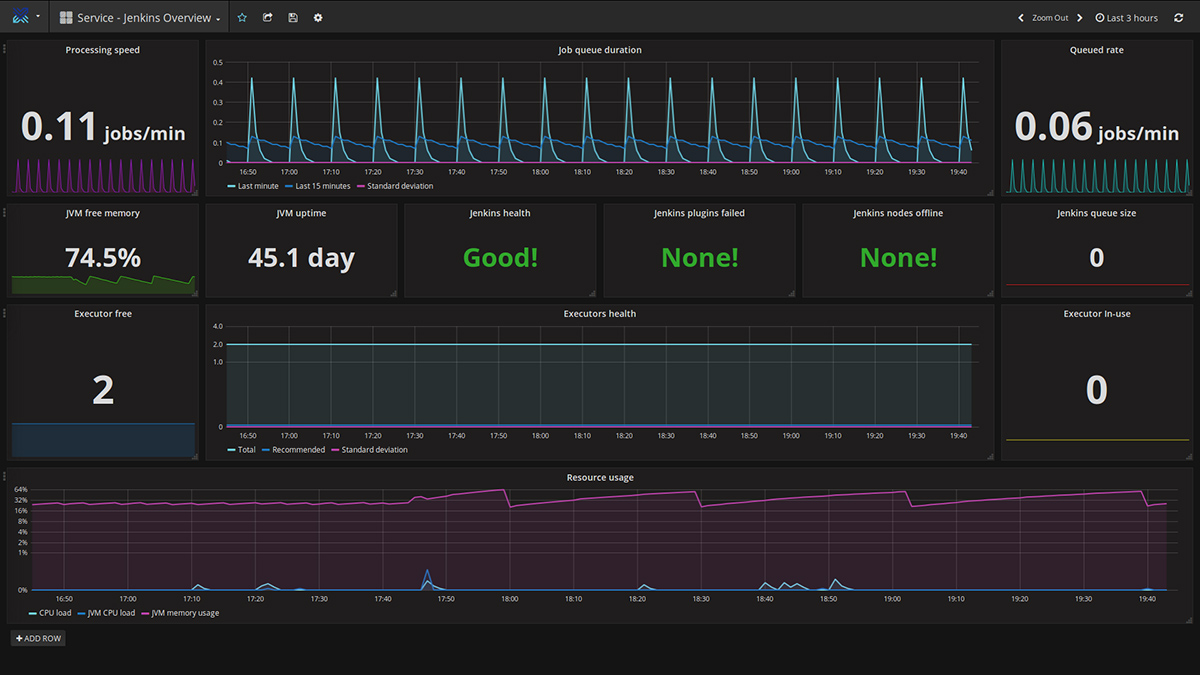Open the Executor In-use panel title menu
Image resolution: width=1200 pixels, height=675 pixels.
pos(1097,314)
